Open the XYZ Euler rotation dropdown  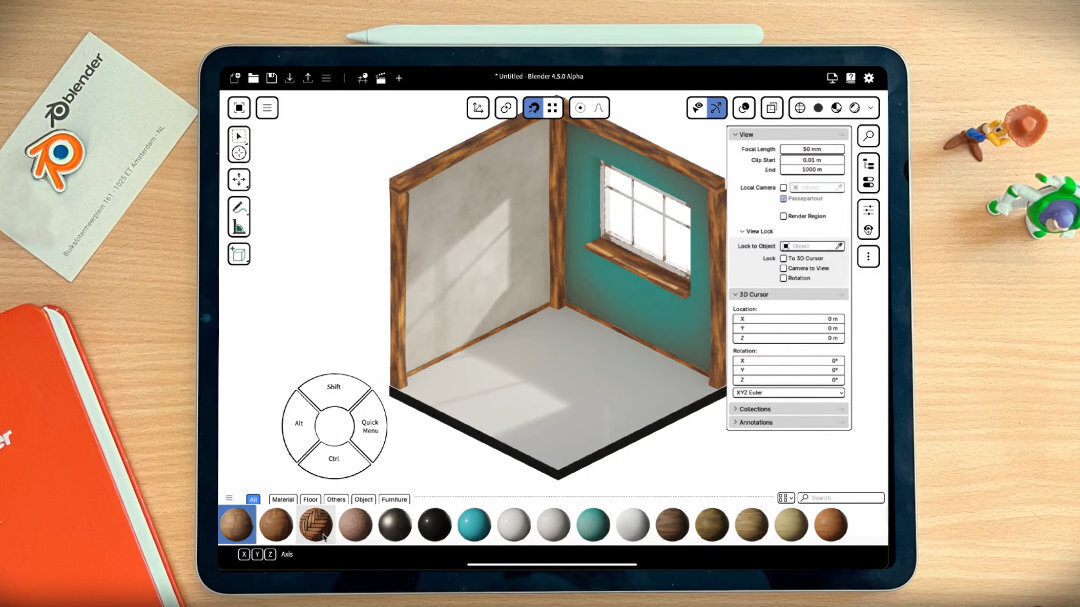[x=789, y=393]
